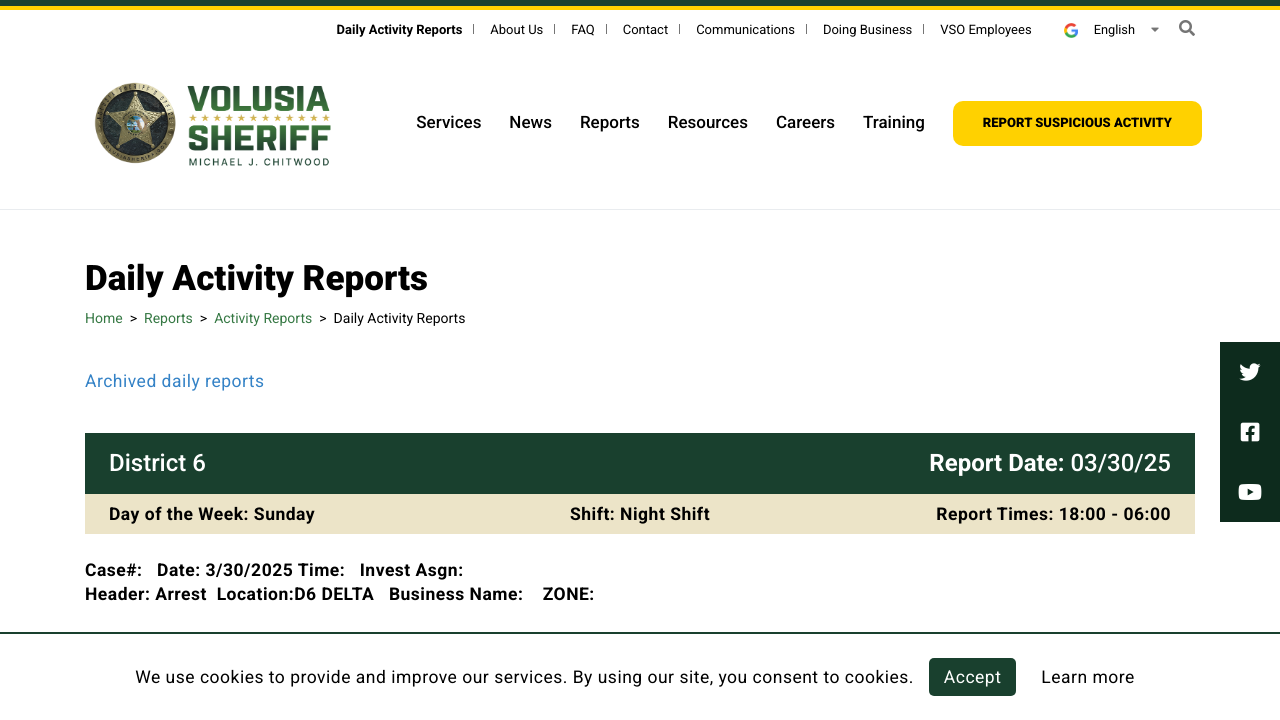Open the YouTube sidebar icon
This screenshot has height=720, width=1280.
pos(1249,491)
